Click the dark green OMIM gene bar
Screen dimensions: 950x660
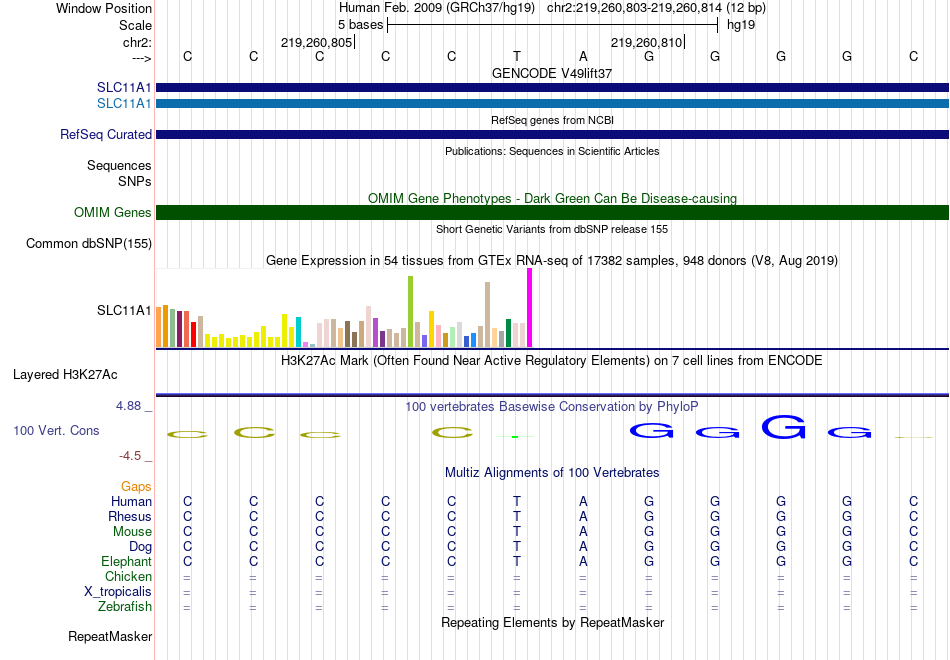pos(553,212)
